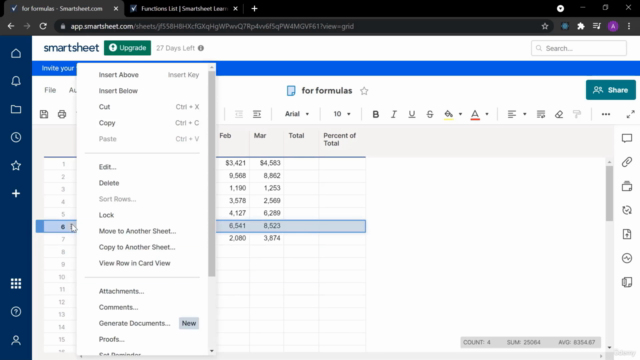Toggle Strikethrough formatting
640x360 pixels.
pos(430,114)
